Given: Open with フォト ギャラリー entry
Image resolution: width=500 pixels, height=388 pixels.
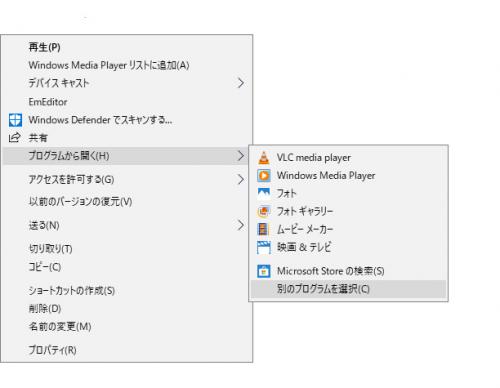Looking at the screenshot, I should coord(348,211).
